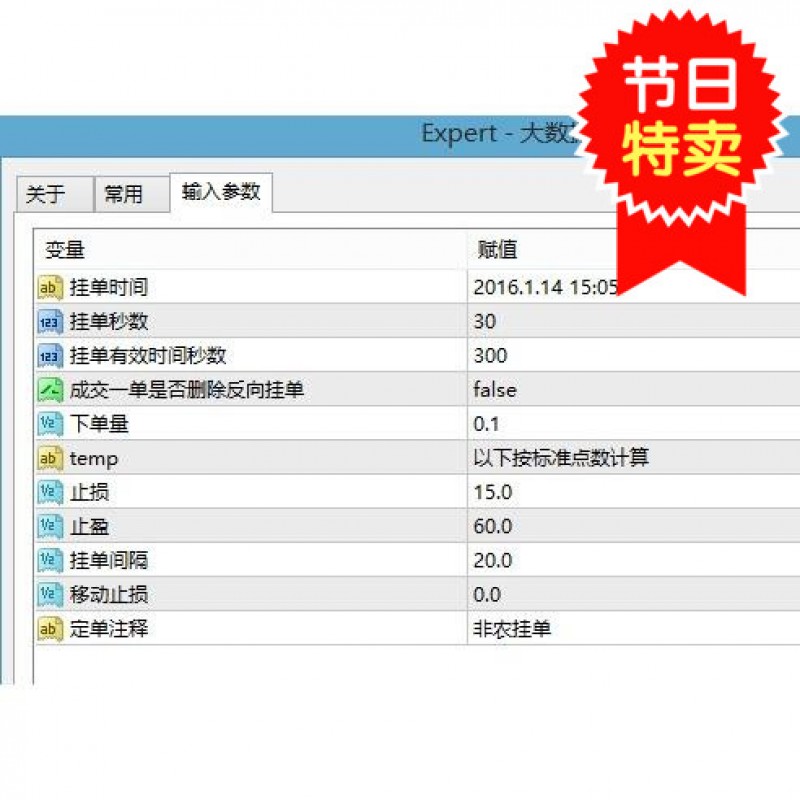The width and height of the screenshot is (800, 800).
Task: Click the boolean icon beside 成交一单是否删除反向挂单
Action: click(50, 390)
